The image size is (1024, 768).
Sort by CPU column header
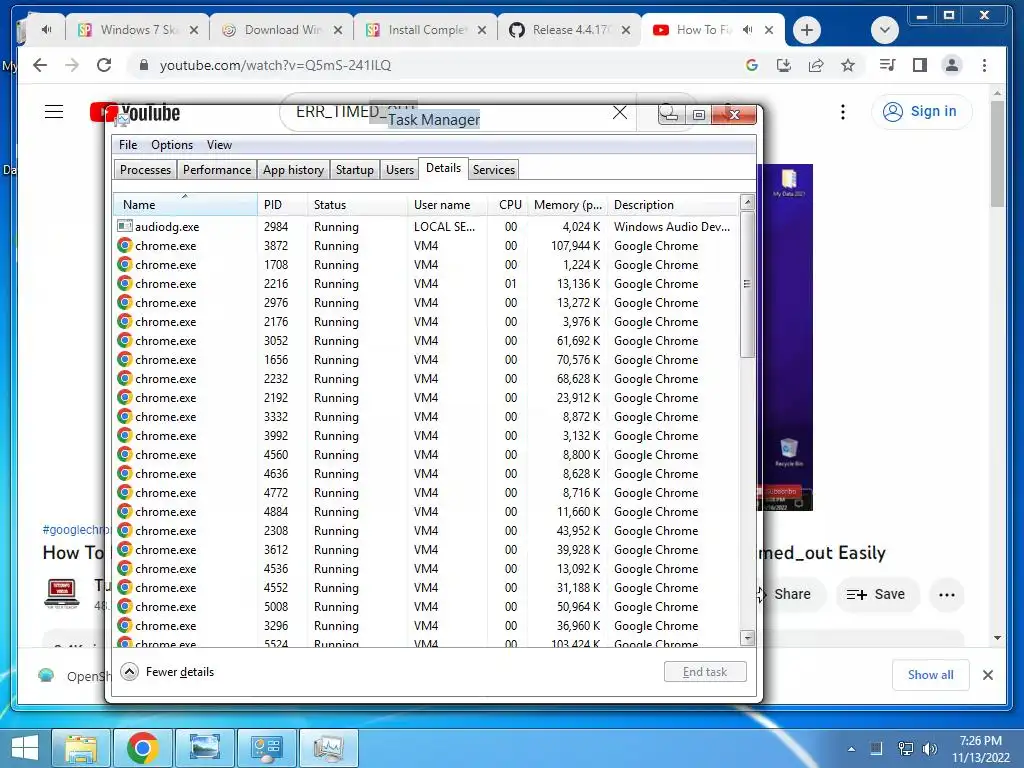point(509,204)
